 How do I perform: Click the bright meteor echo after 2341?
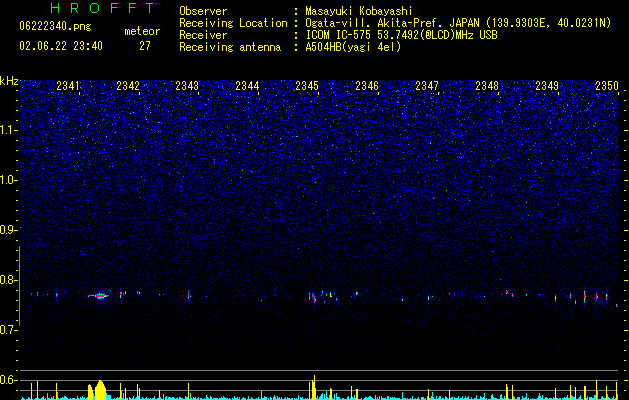[x=99, y=296]
